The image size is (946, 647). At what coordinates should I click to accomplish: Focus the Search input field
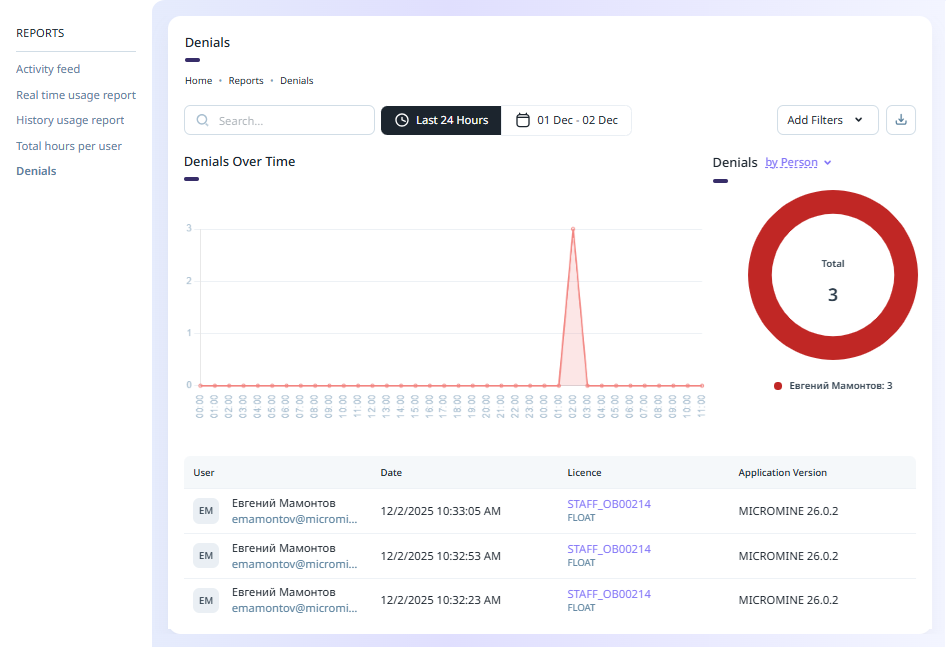[290, 120]
